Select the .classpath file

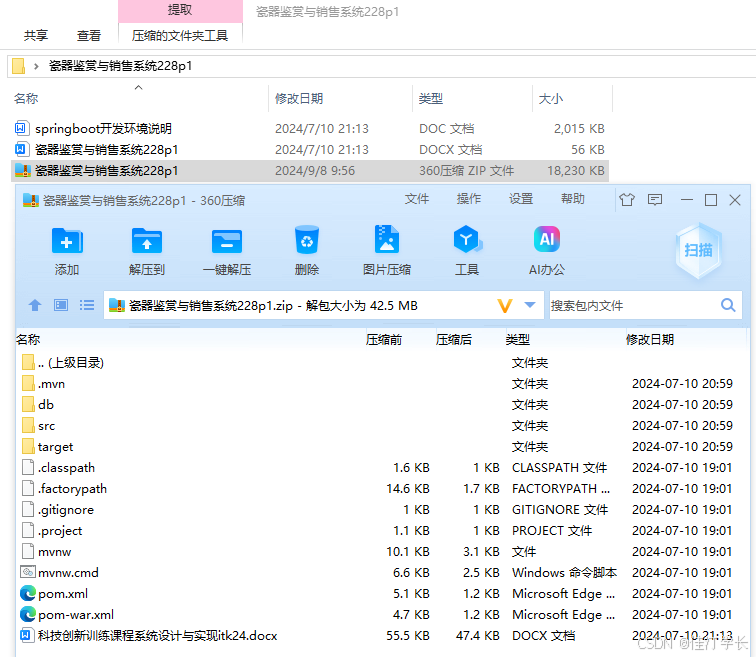coord(58,468)
